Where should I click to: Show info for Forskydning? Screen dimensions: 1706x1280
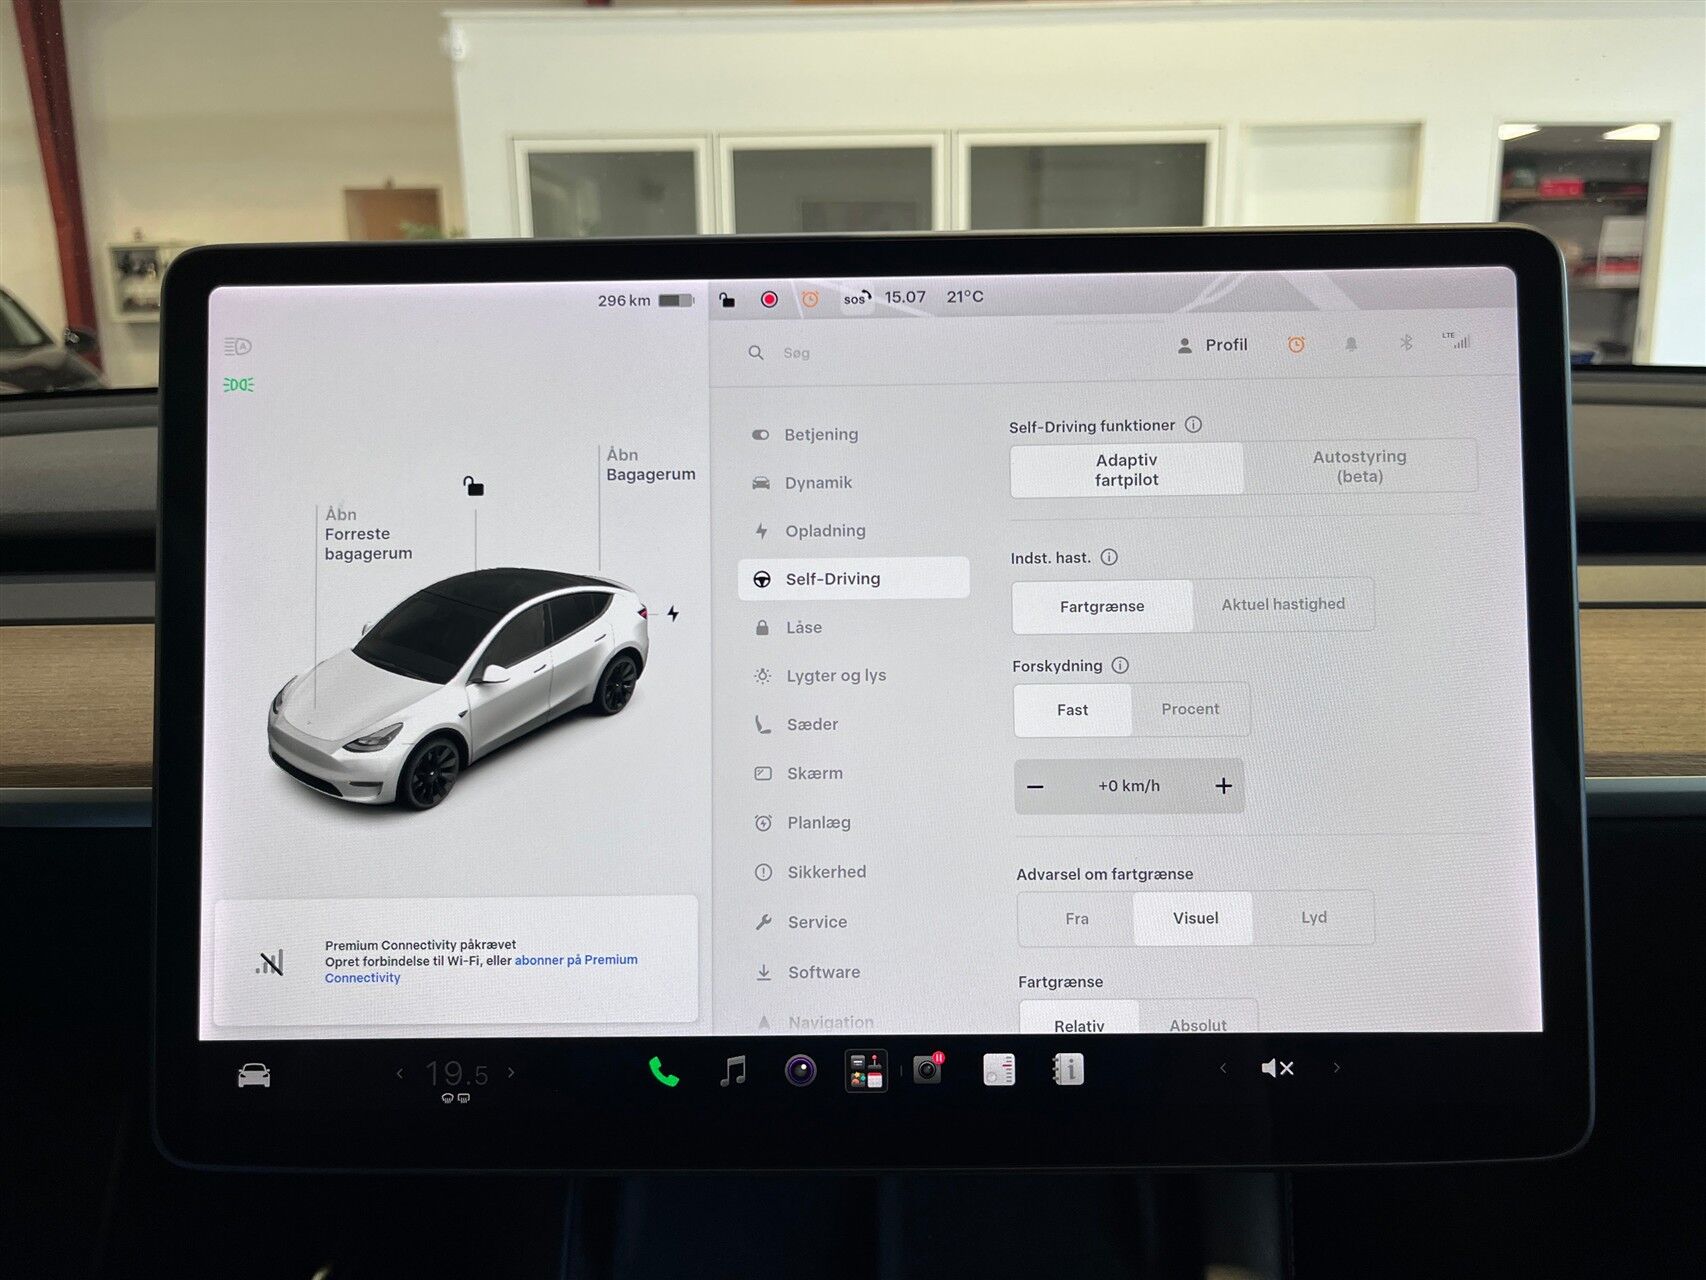(1120, 665)
